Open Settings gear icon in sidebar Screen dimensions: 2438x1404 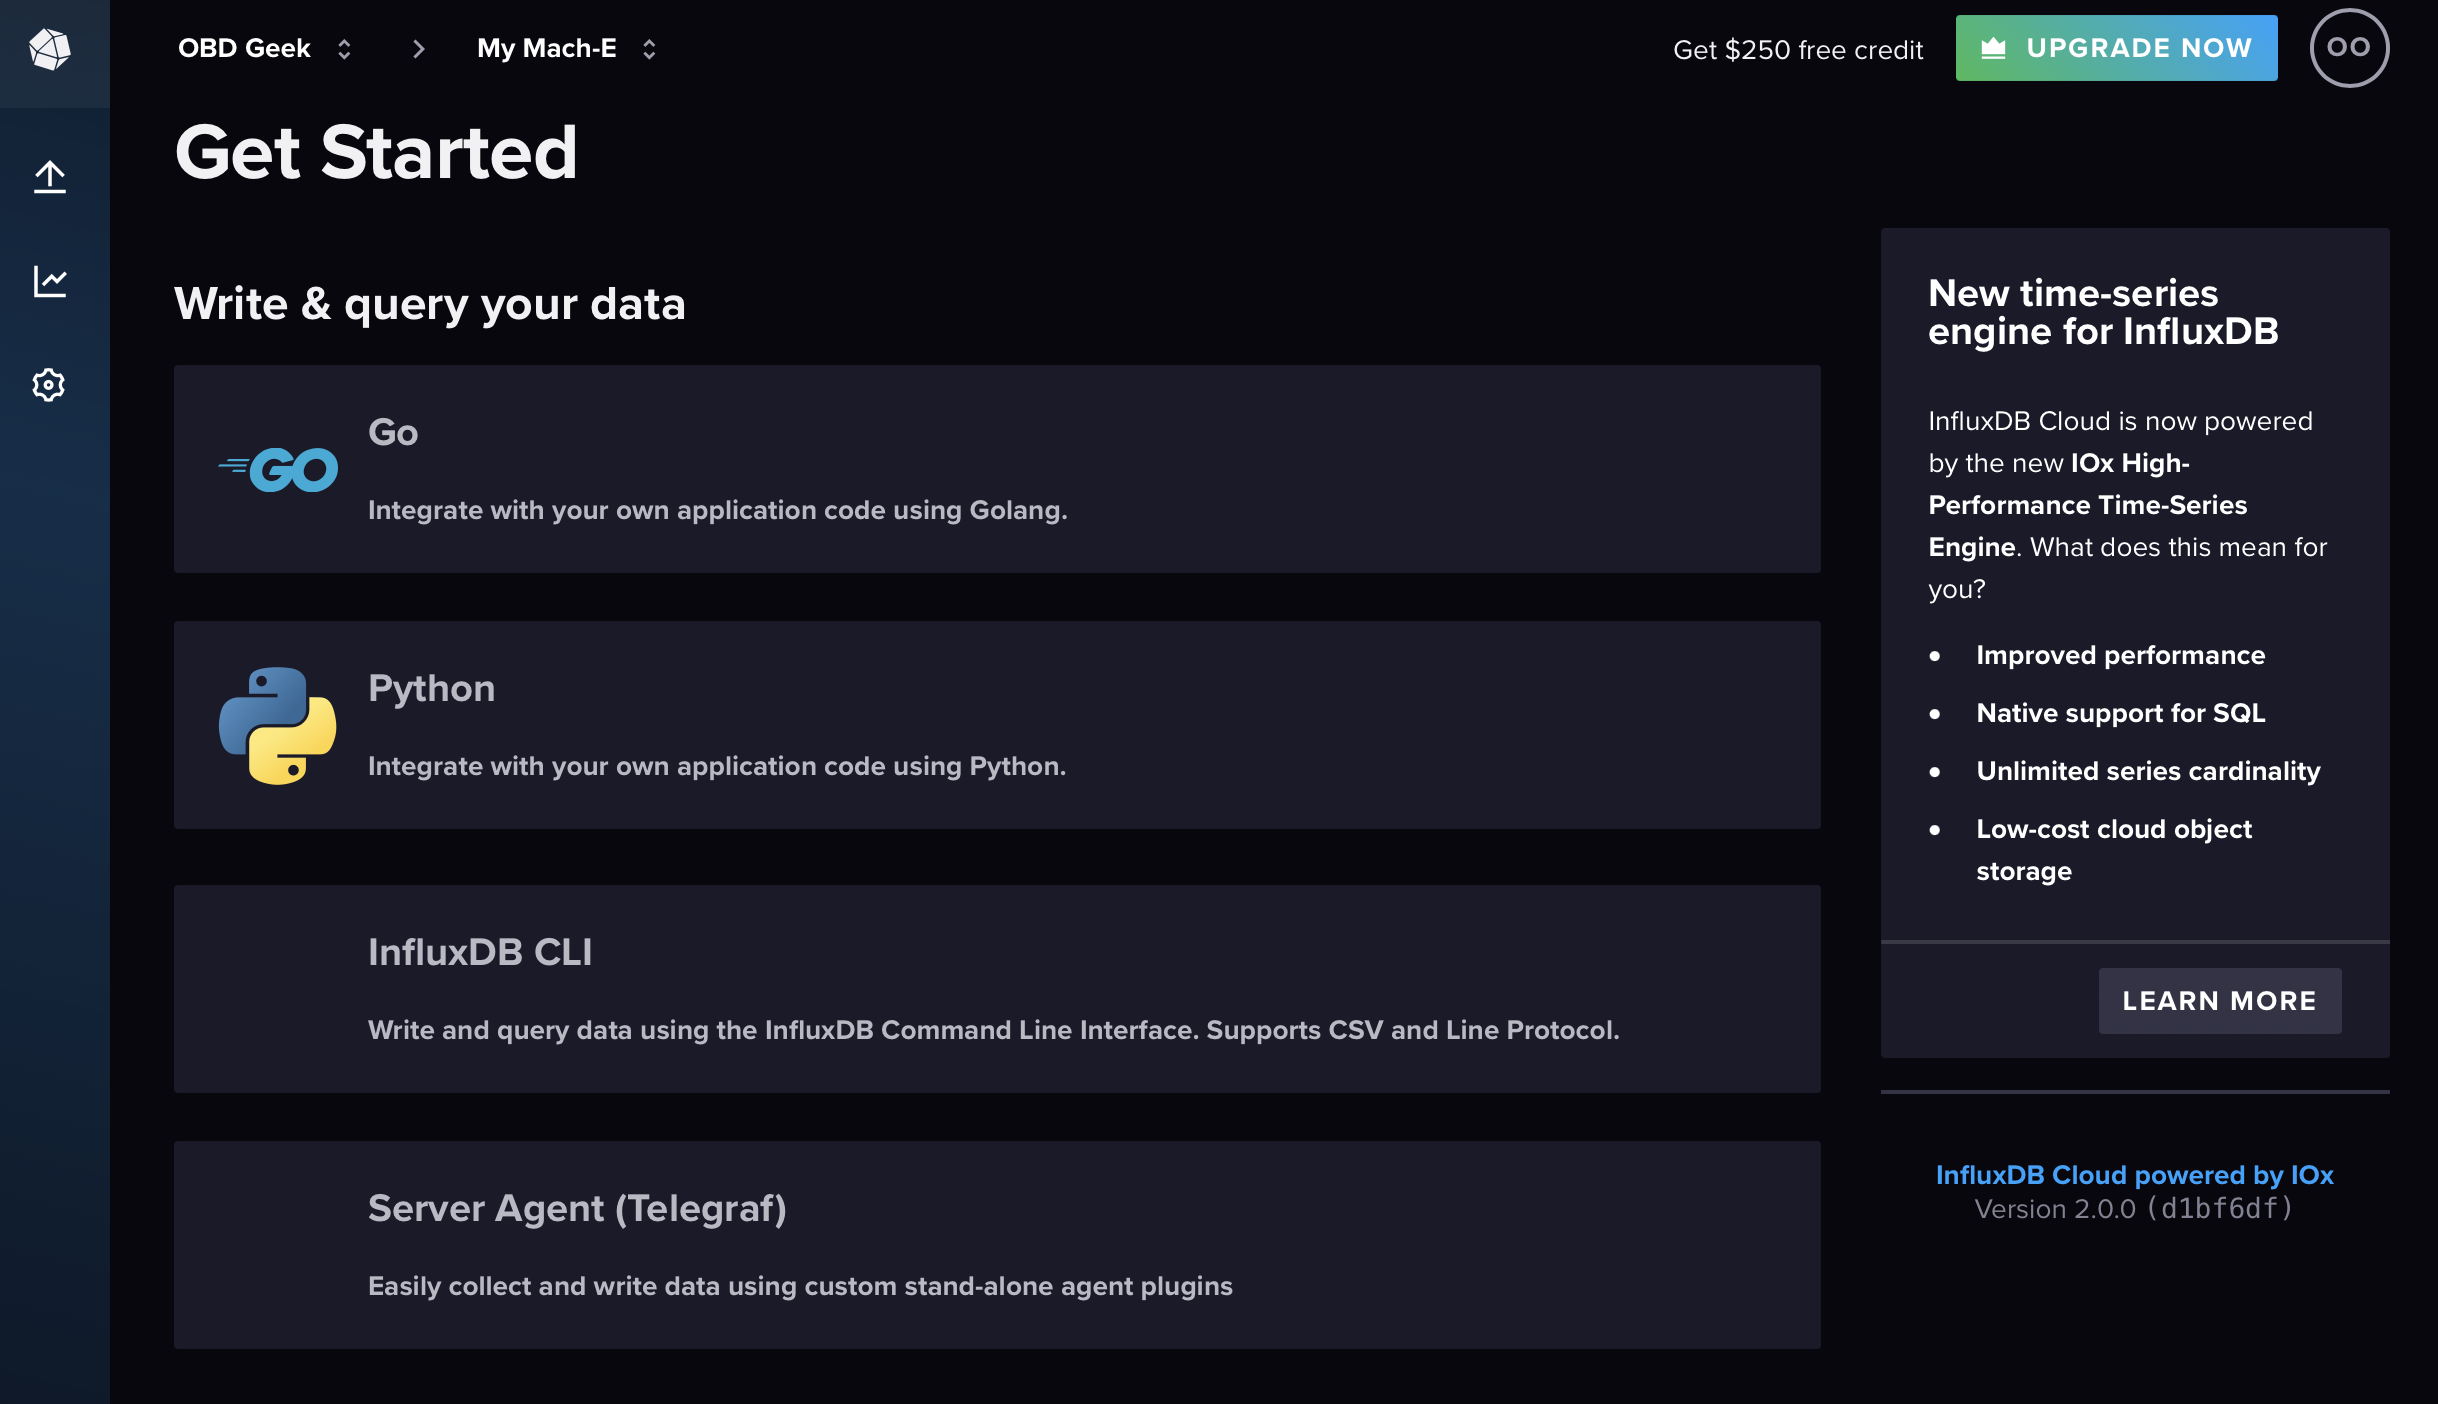[x=49, y=385]
